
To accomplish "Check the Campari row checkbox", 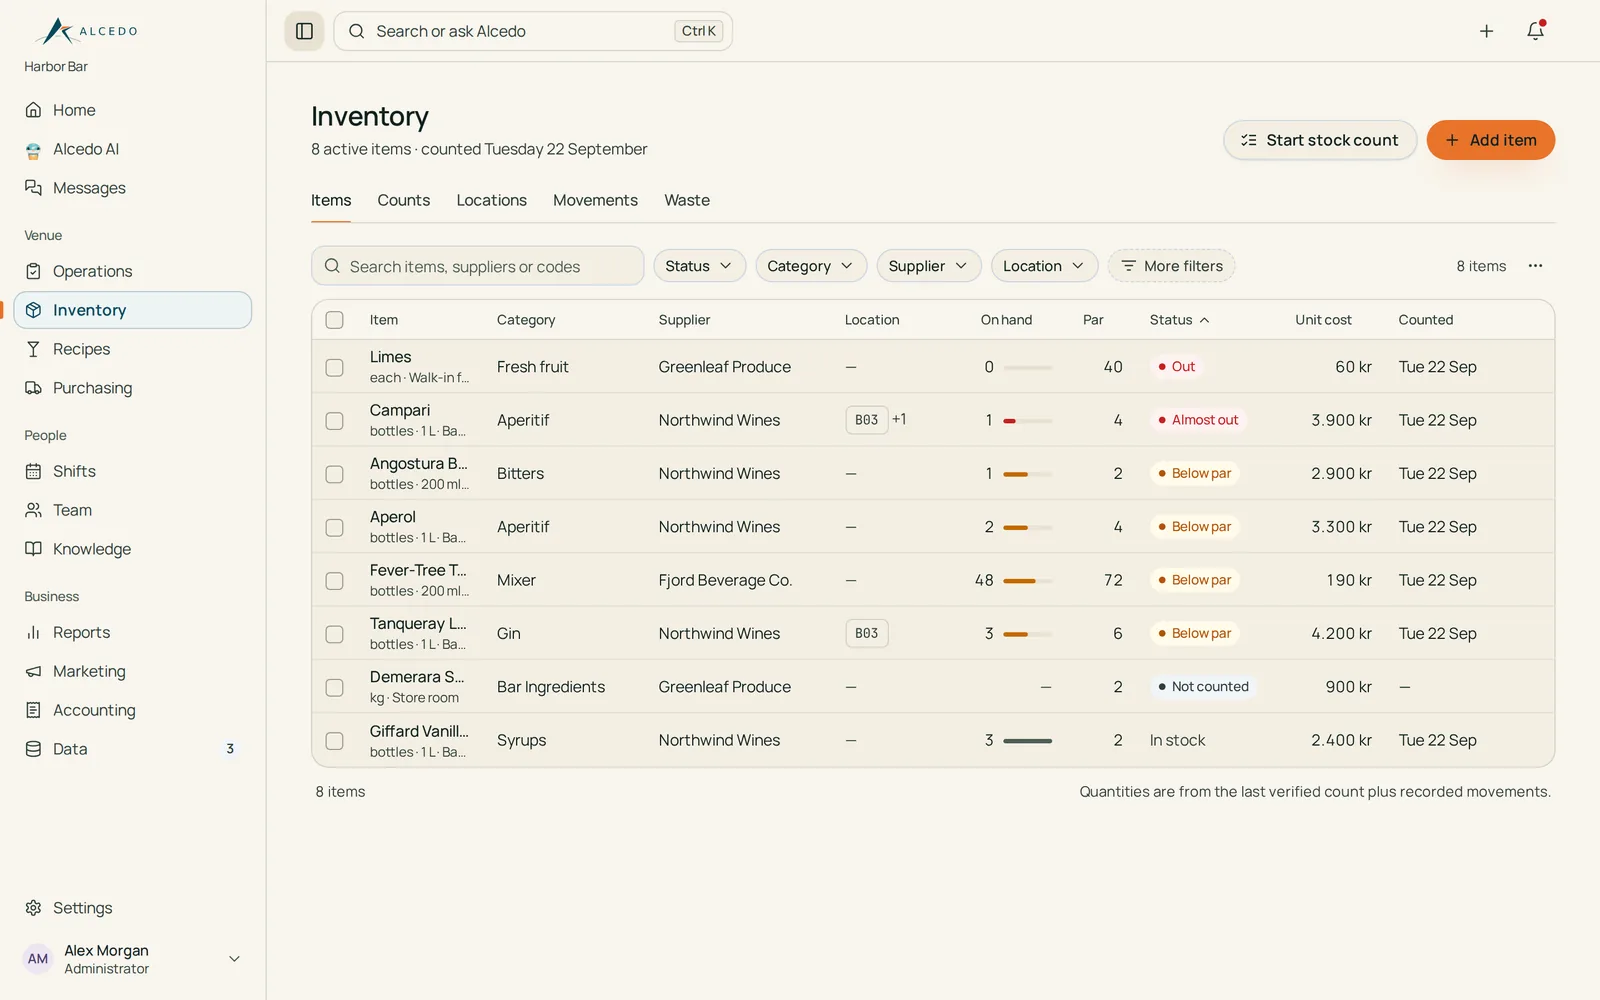I will tap(334, 421).
